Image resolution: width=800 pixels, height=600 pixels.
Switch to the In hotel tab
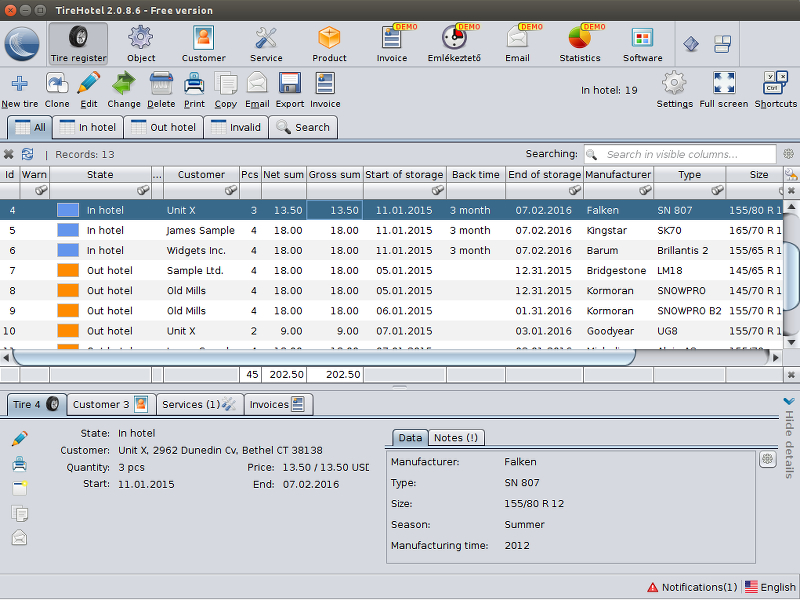88,127
